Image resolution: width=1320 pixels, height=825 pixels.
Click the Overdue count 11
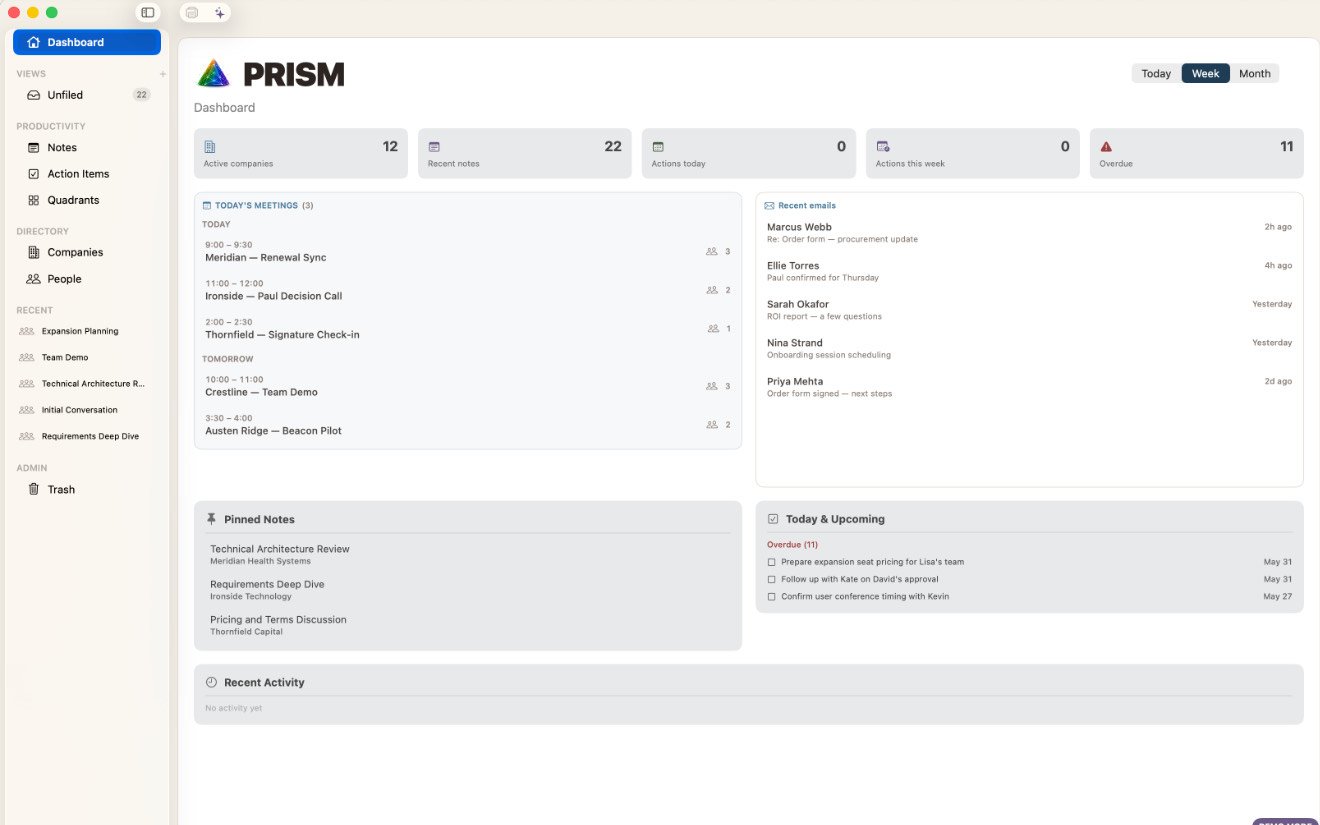click(x=1287, y=147)
